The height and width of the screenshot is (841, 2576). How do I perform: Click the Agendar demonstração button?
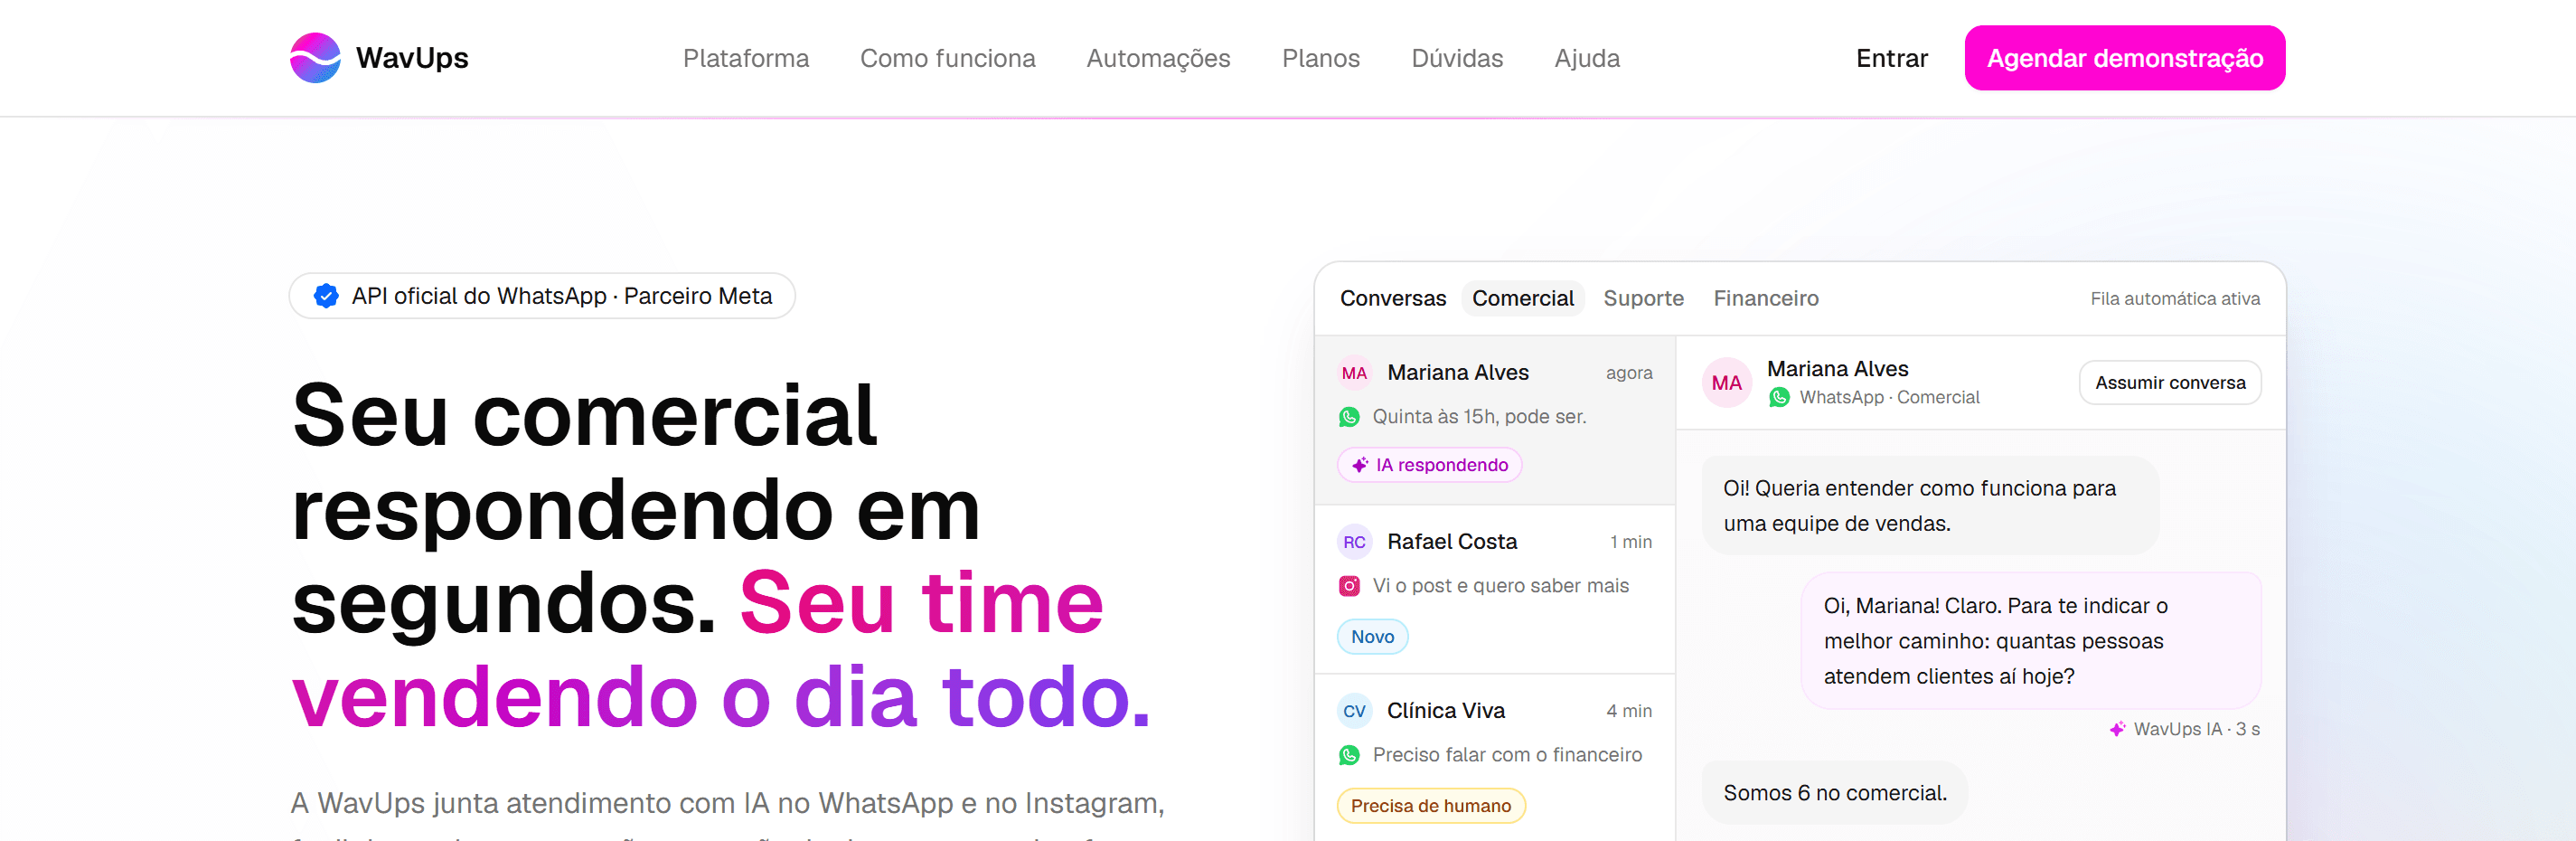pos(2124,58)
